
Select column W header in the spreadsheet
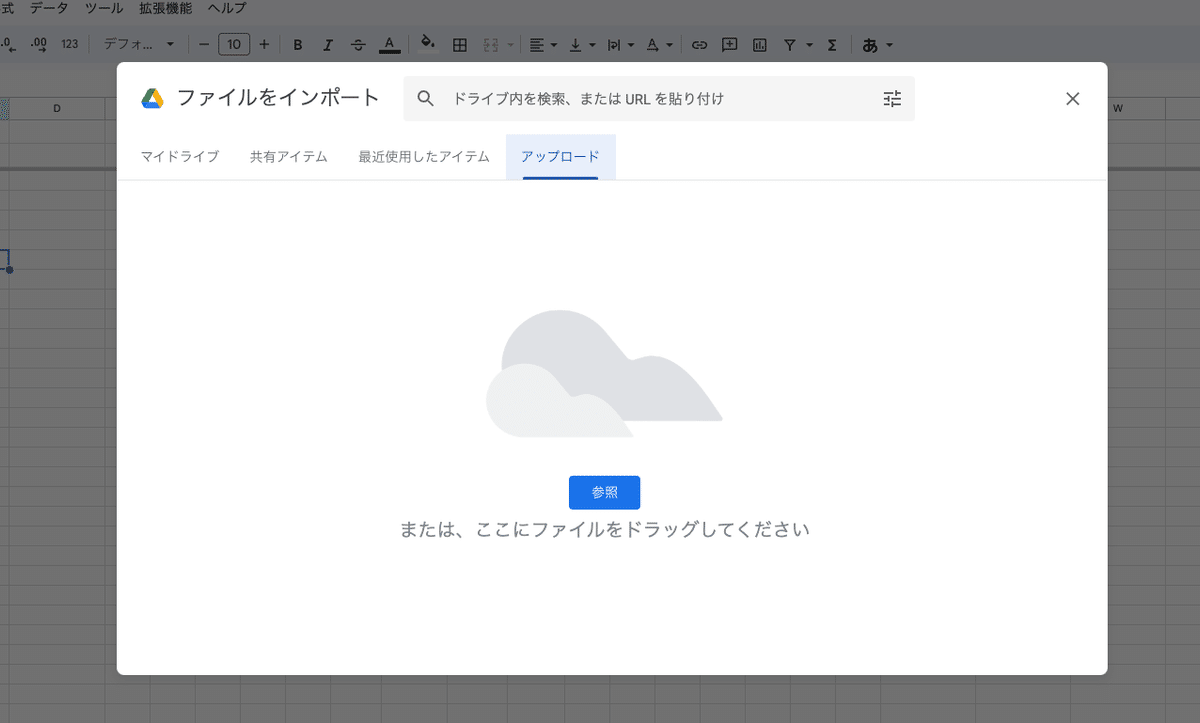(1118, 108)
